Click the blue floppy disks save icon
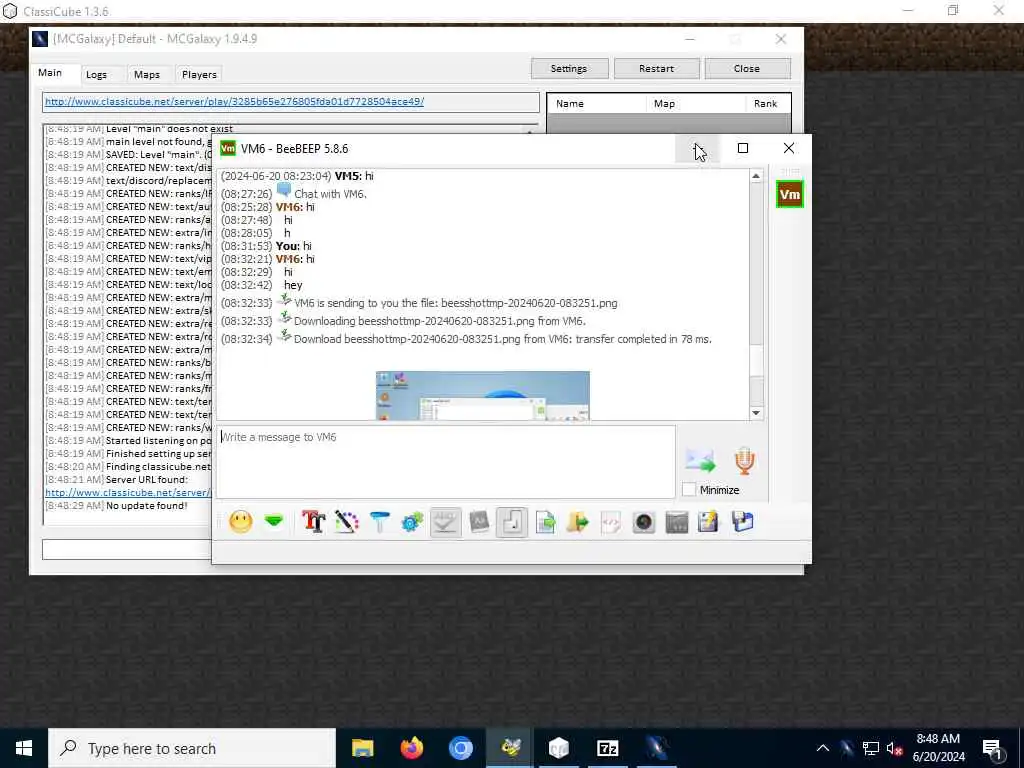The image size is (1024, 768). [x=743, y=522]
